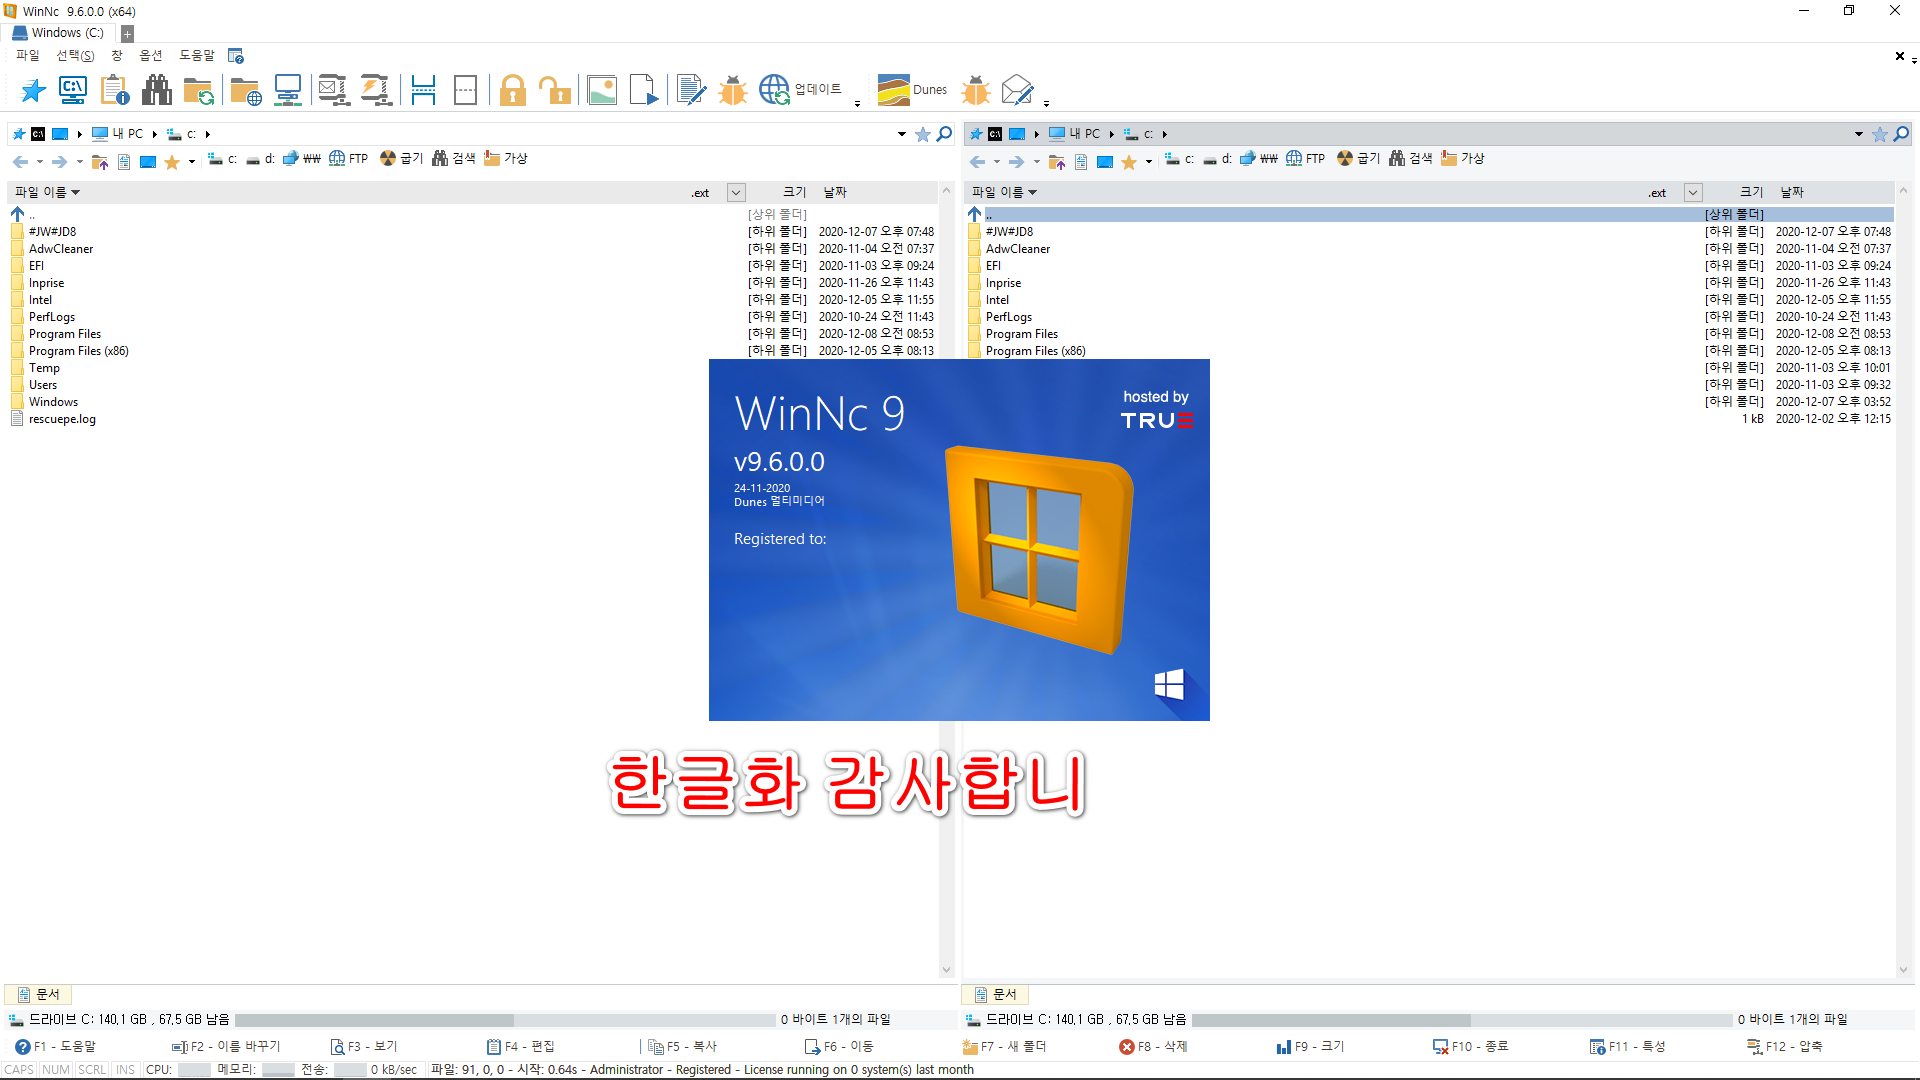Expand the left panel path history dropdown
The image size is (1920, 1080).
point(902,134)
